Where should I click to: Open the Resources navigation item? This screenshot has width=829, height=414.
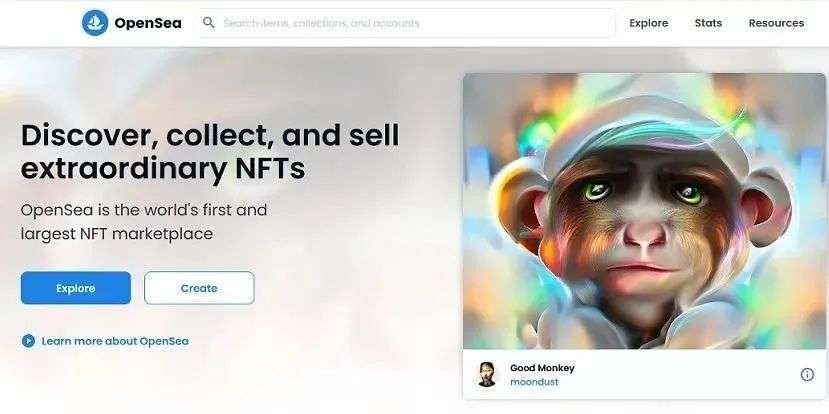[x=776, y=23]
